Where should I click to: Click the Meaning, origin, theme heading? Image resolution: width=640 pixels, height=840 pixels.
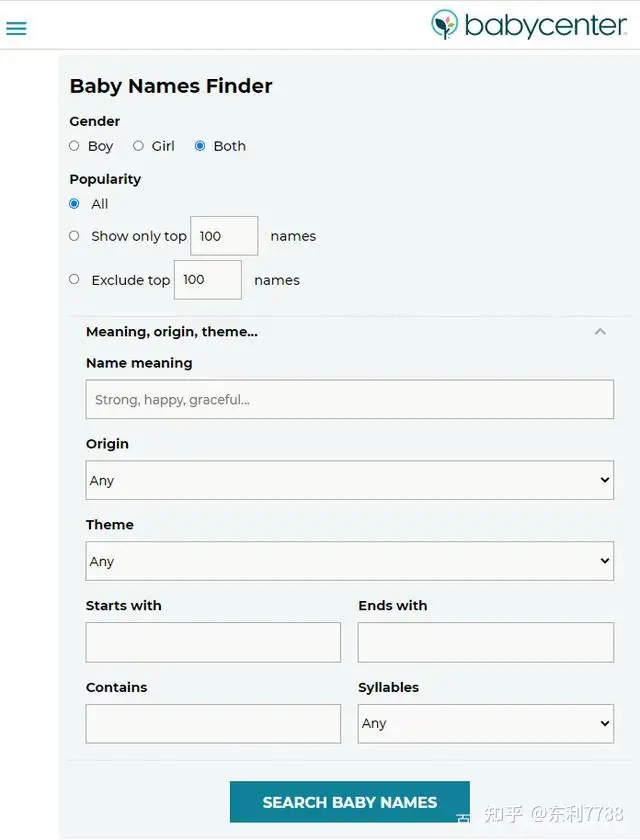172,332
